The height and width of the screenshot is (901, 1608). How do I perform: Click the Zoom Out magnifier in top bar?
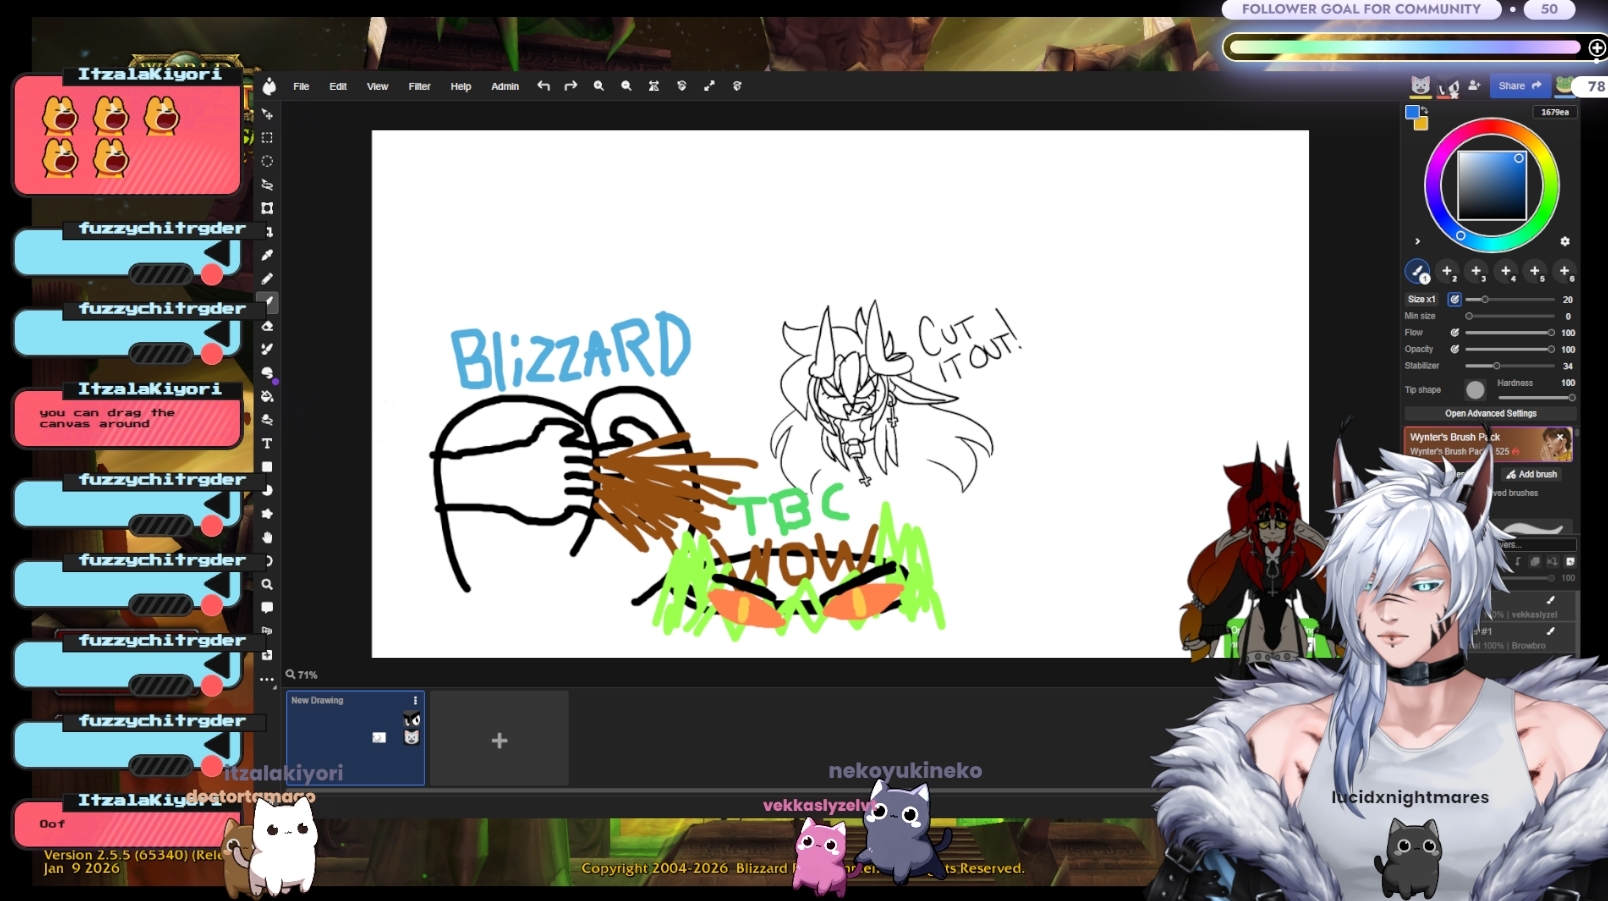(626, 86)
